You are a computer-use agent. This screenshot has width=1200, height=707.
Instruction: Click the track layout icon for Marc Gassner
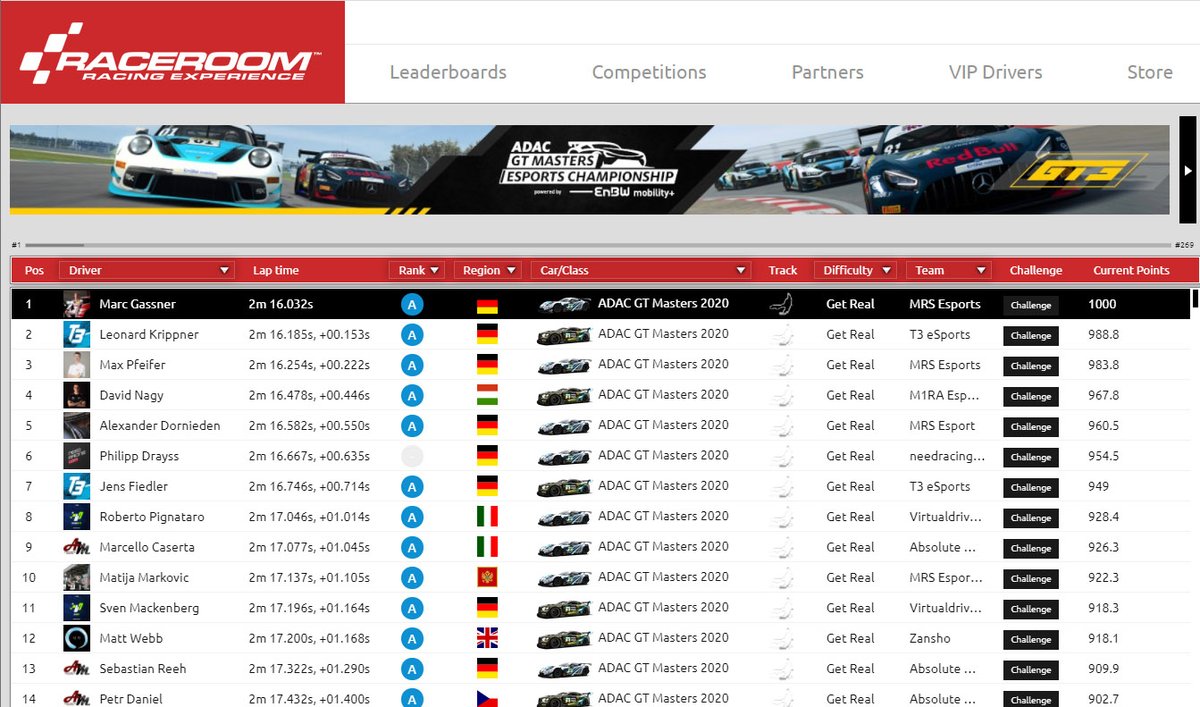tap(783, 304)
